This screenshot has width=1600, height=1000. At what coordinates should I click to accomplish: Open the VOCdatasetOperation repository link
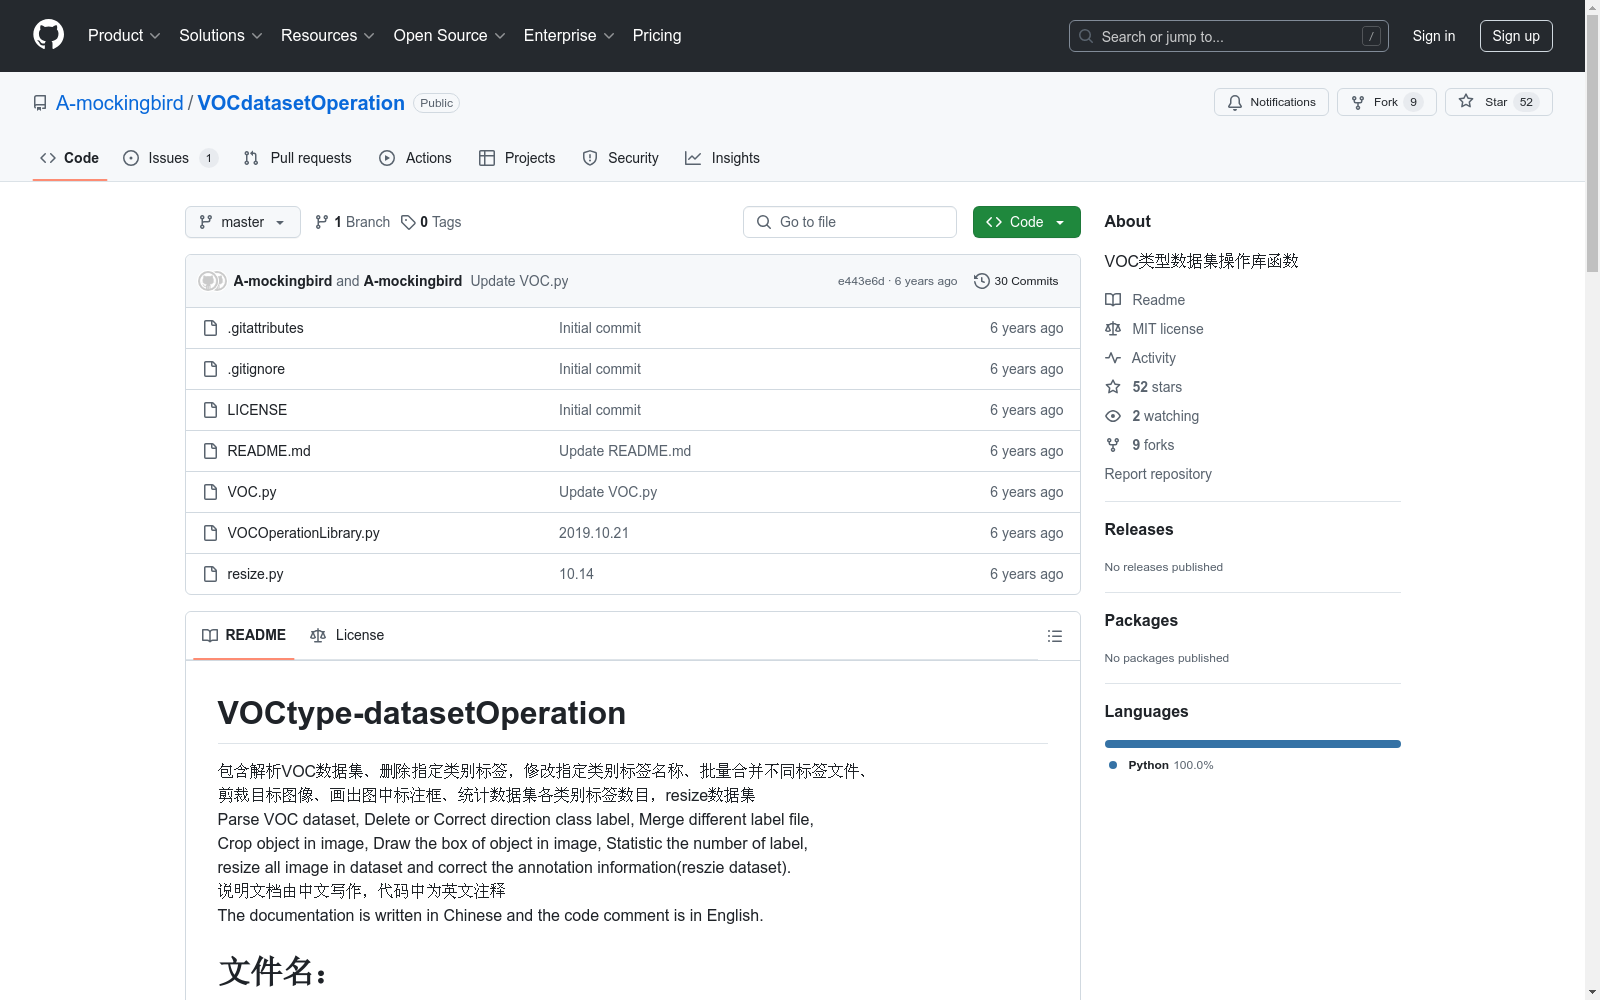point(301,103)
